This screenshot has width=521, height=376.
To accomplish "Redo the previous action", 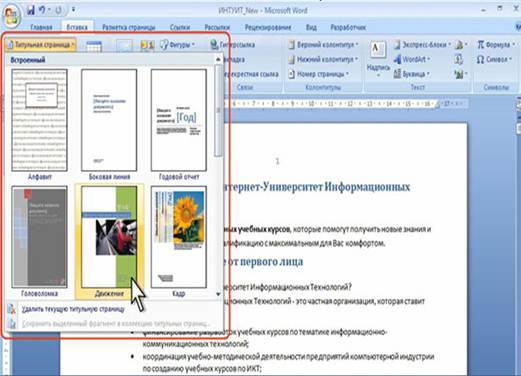I will [x=58, y=10].
